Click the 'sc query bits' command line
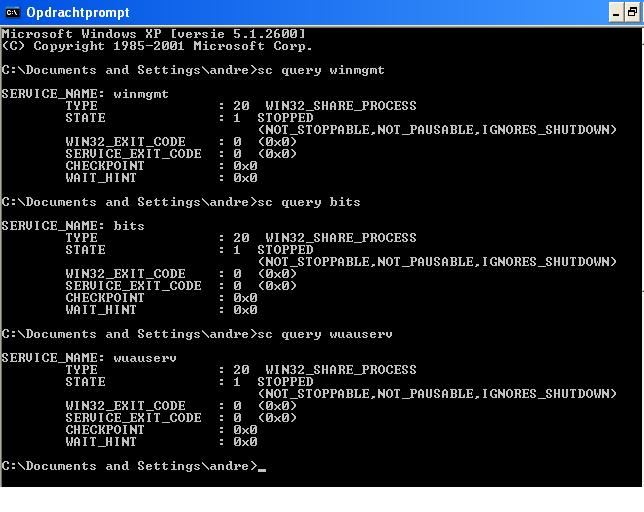 tap(181, 202)
